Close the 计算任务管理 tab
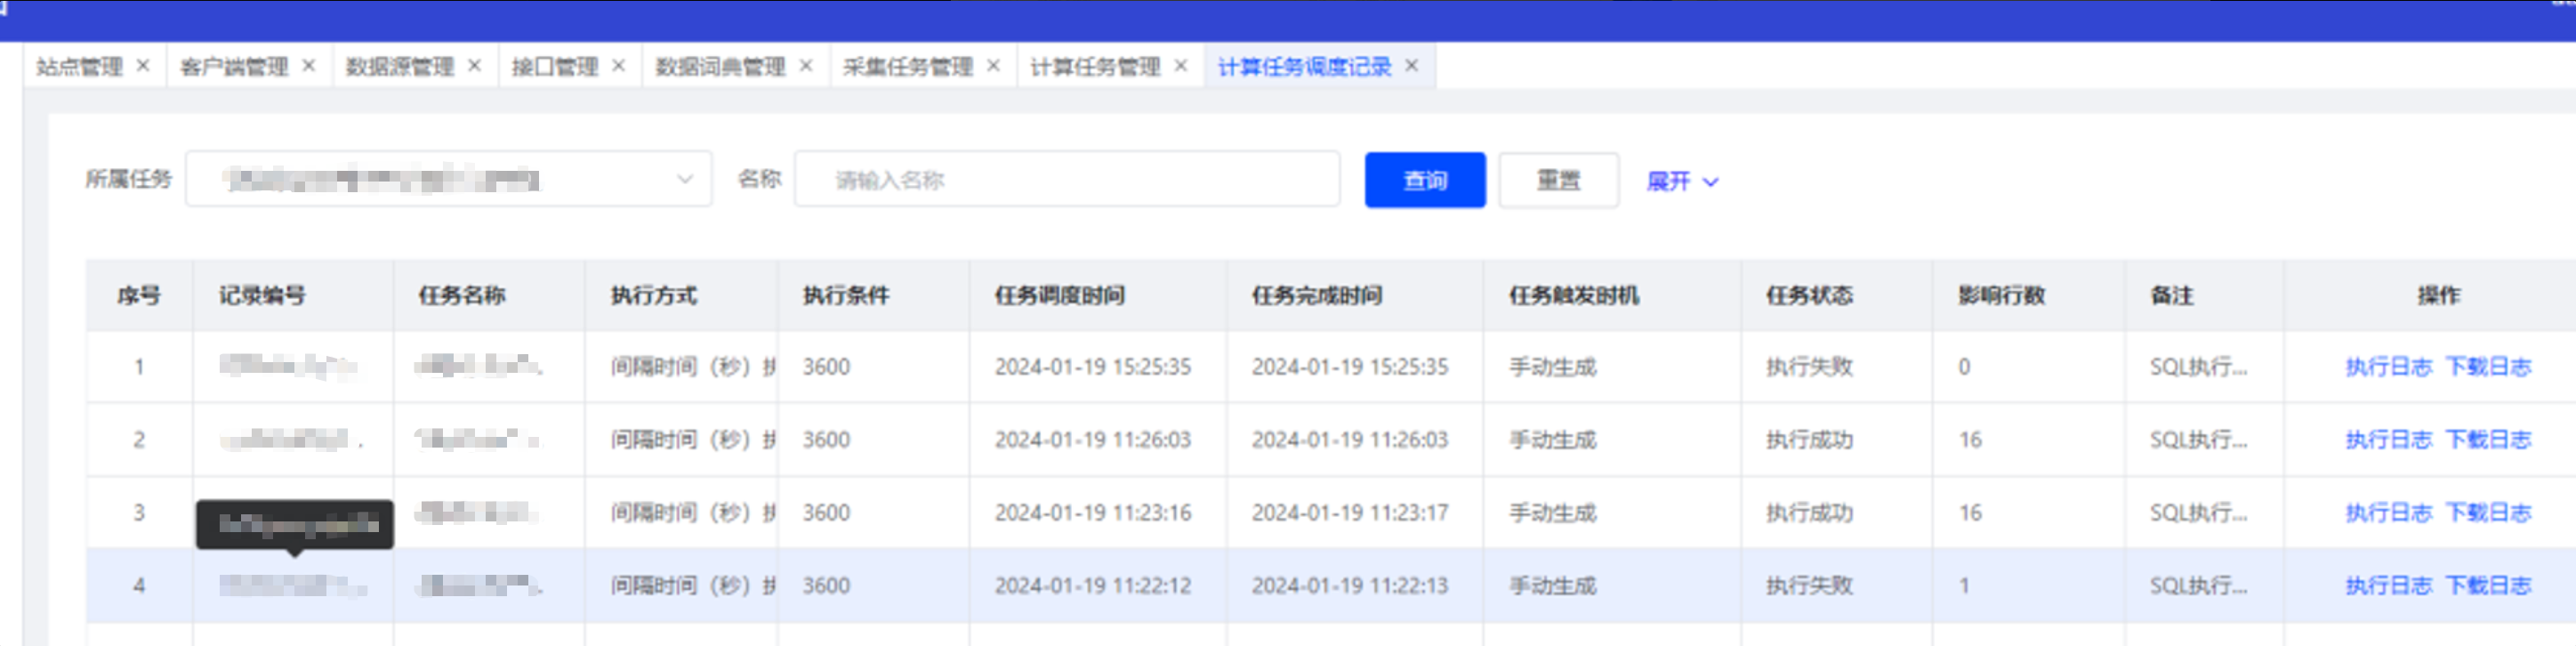 (1181, 66)
